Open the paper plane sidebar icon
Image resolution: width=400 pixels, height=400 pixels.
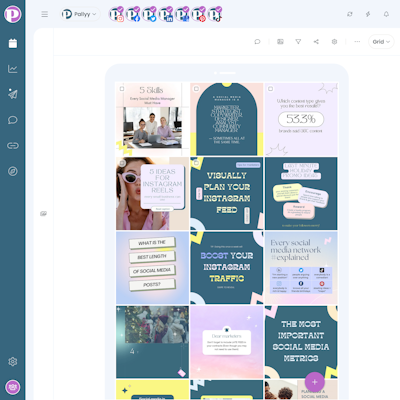[x=13, y=94]
